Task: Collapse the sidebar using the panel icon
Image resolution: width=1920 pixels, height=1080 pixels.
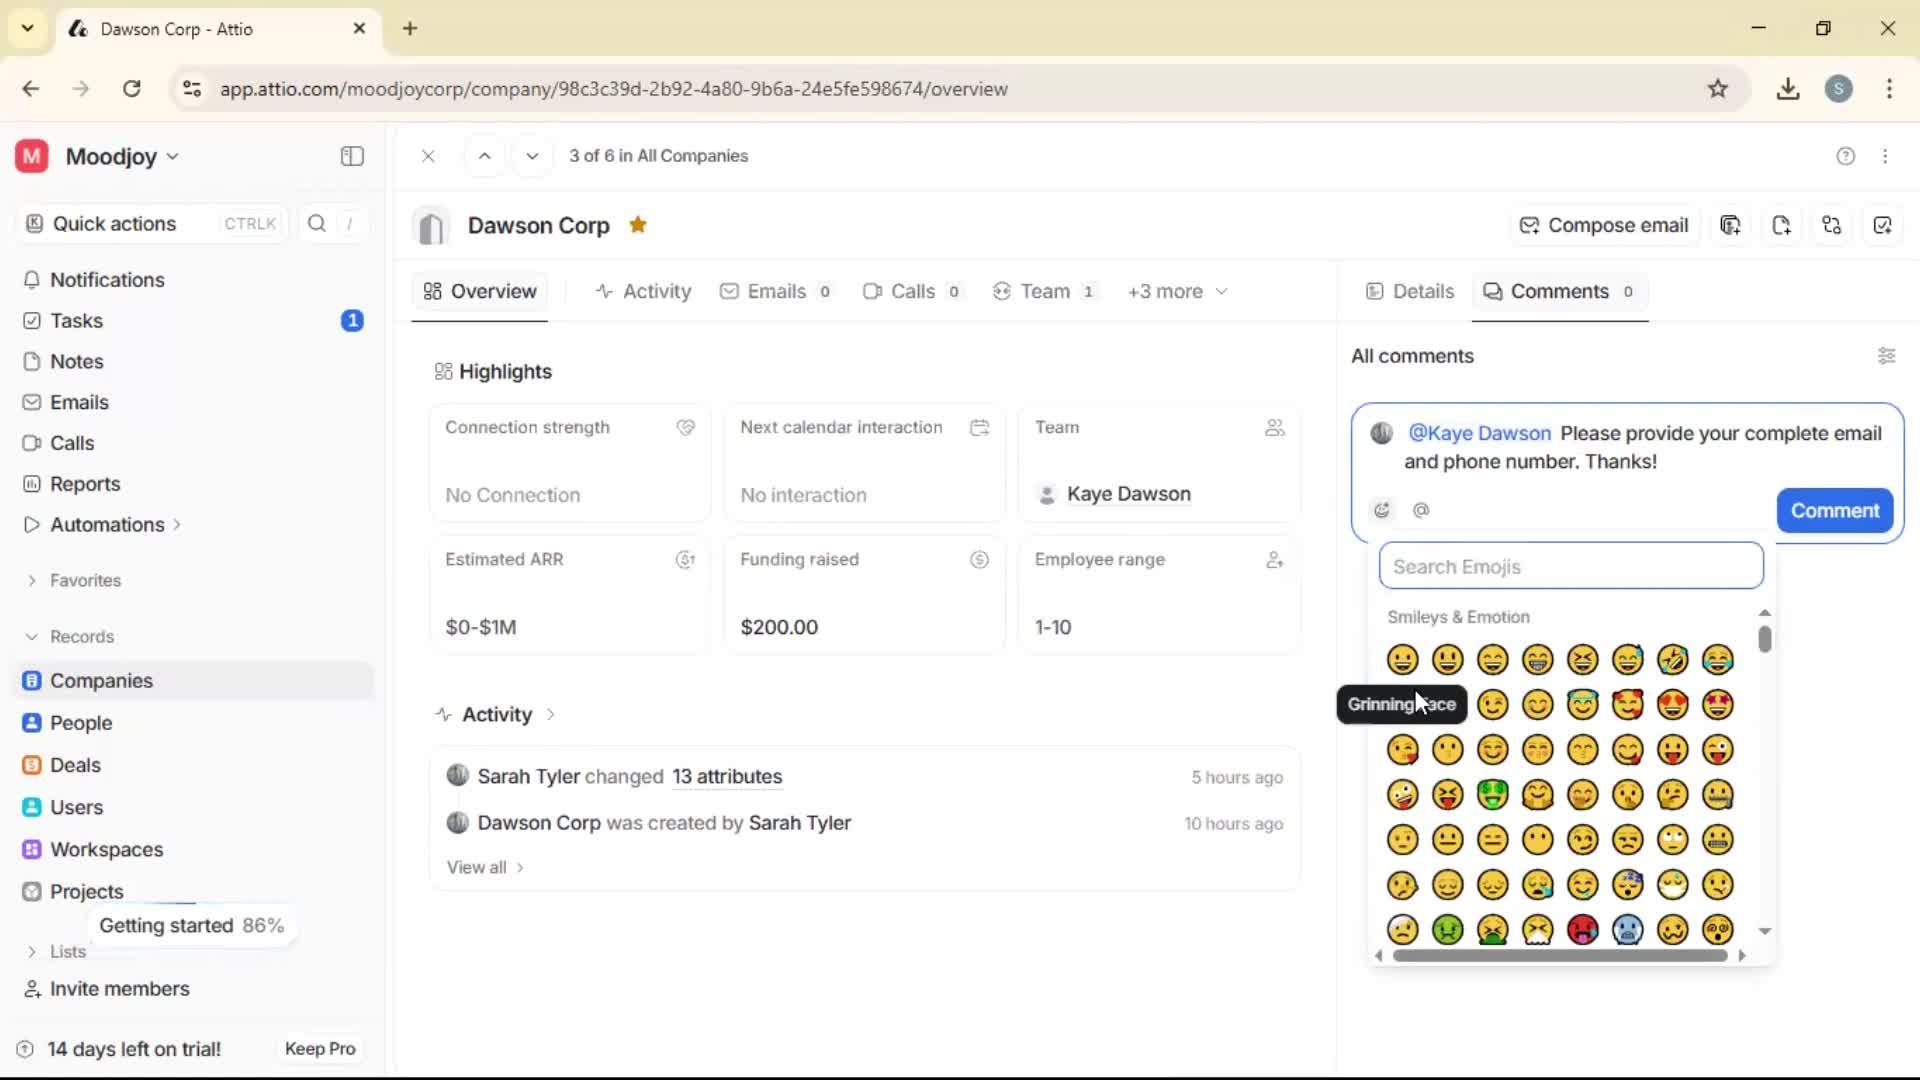Action: (x=351, y=156)
